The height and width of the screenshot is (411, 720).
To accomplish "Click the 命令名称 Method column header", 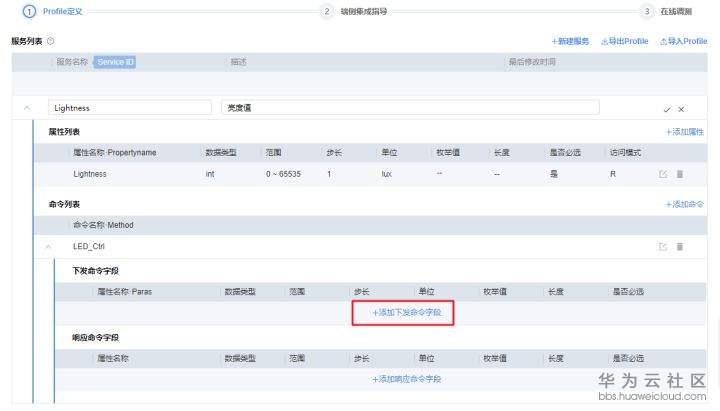I will coord(103,225).
